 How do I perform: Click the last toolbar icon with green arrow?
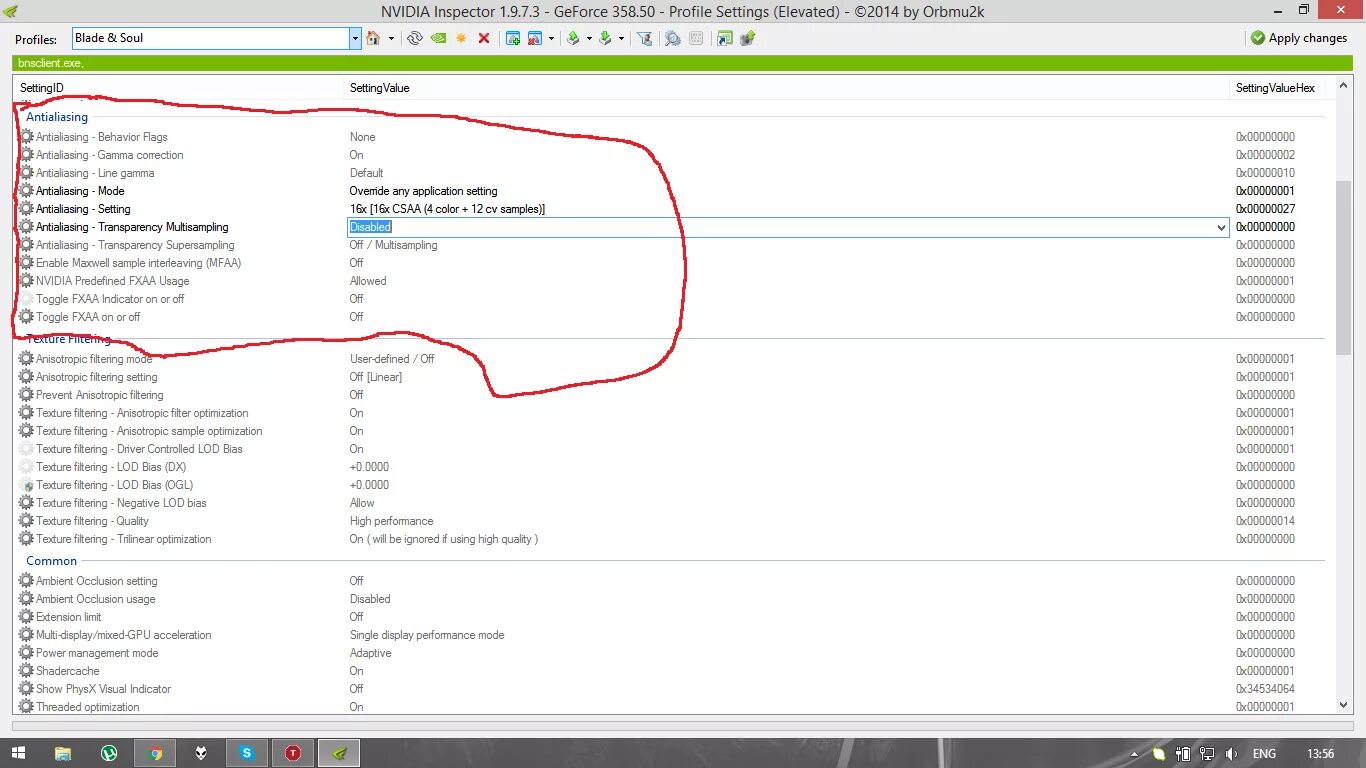pyautogui.click(x=747, y=38)
